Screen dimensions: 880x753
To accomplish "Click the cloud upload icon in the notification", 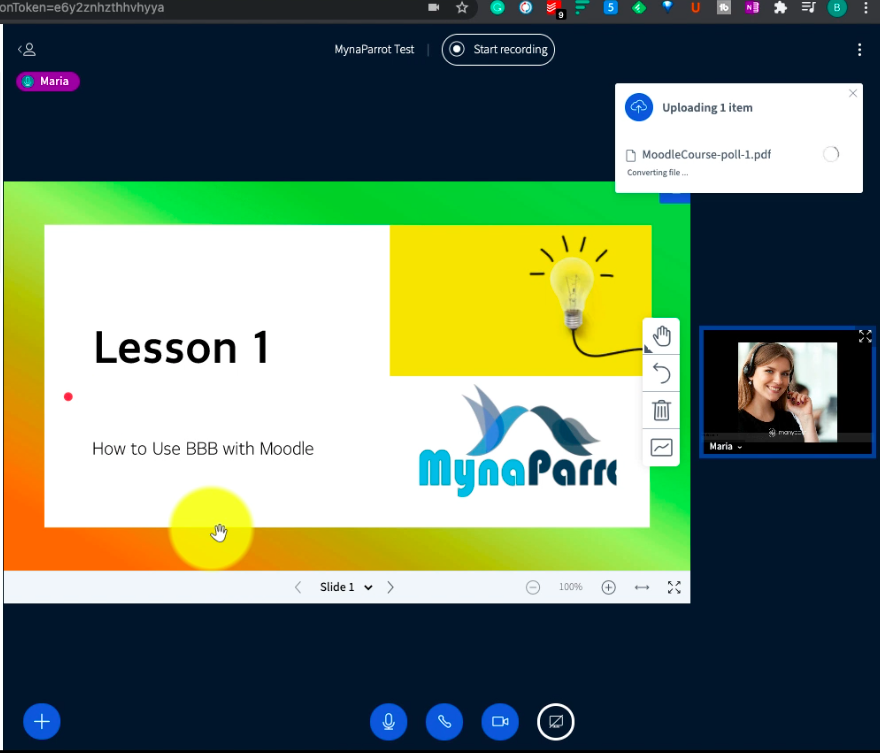I will coord(639,107).
